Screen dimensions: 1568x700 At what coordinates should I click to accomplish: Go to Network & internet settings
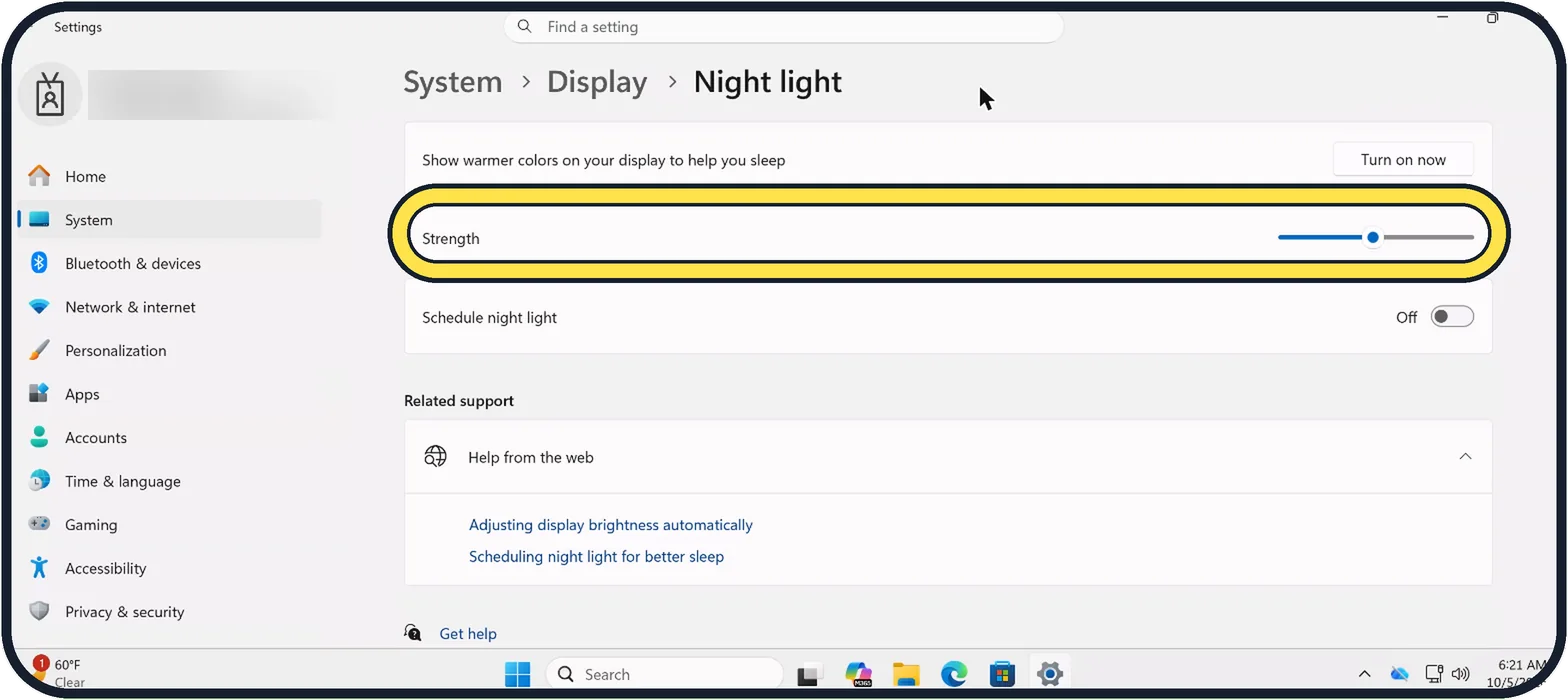click(170, 307)
